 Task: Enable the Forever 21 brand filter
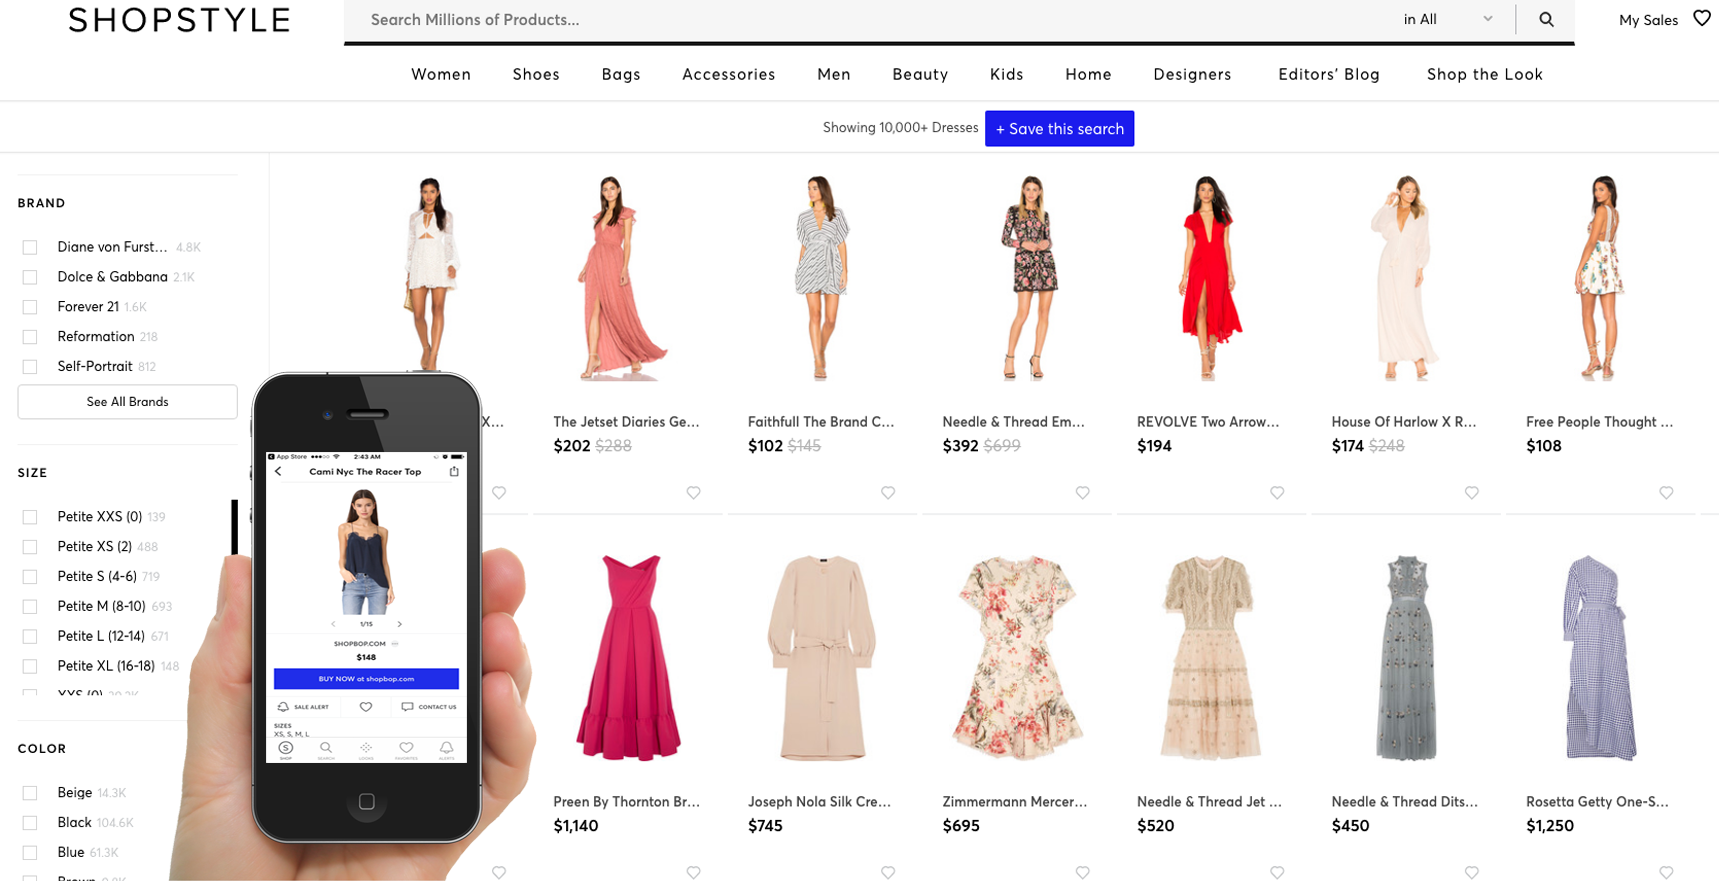(30, 307)
